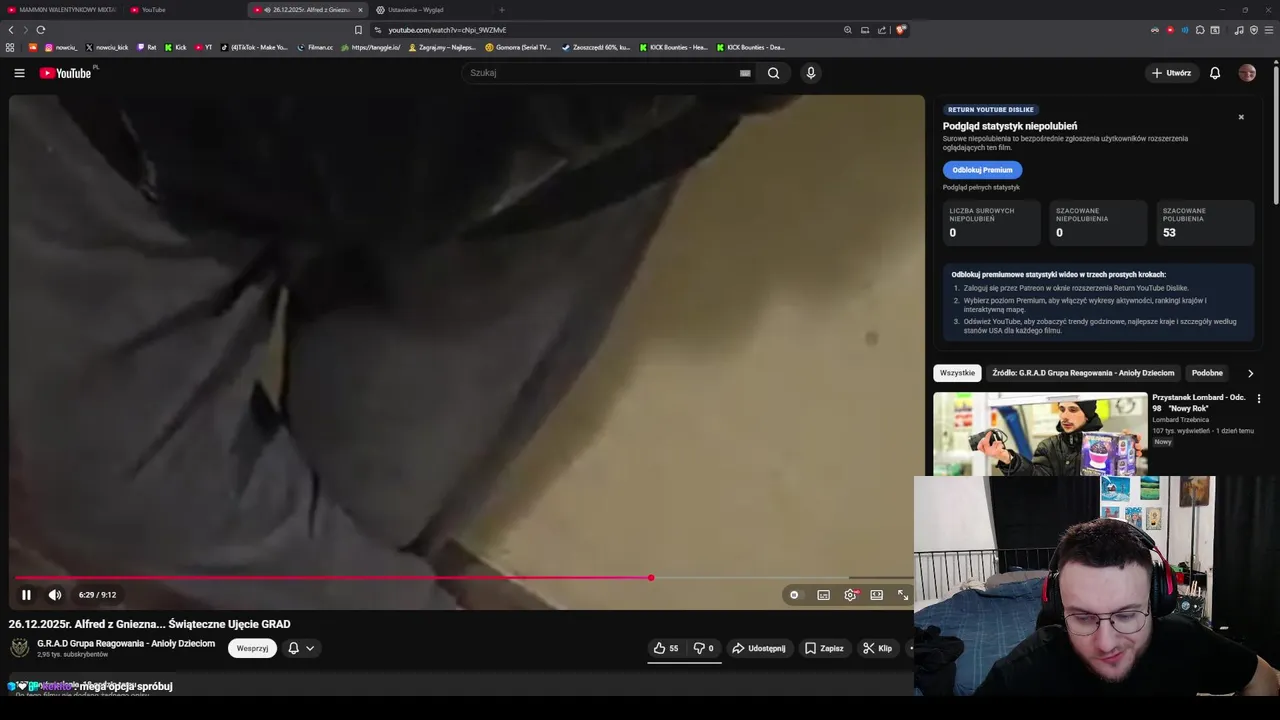Share the video via Udostępnij

click(760, 648)
